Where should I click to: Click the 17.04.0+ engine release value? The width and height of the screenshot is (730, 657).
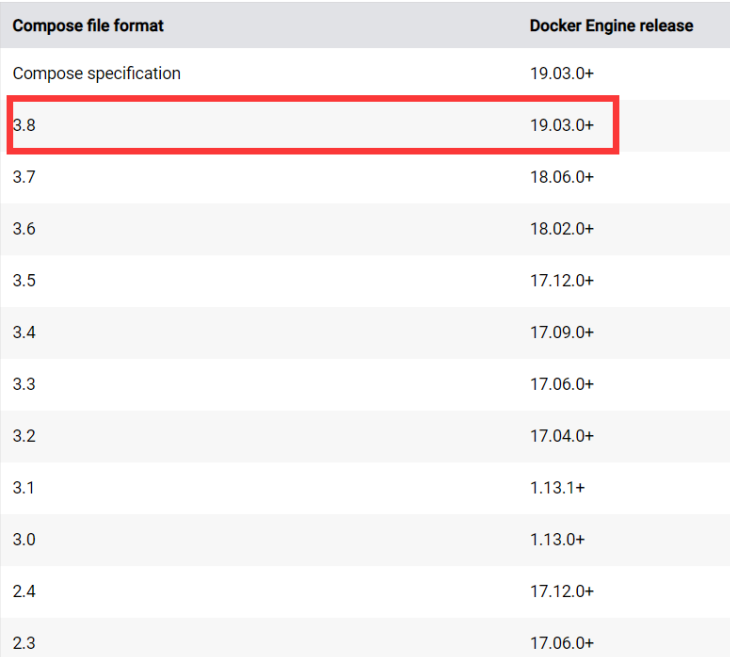(562, 436)
